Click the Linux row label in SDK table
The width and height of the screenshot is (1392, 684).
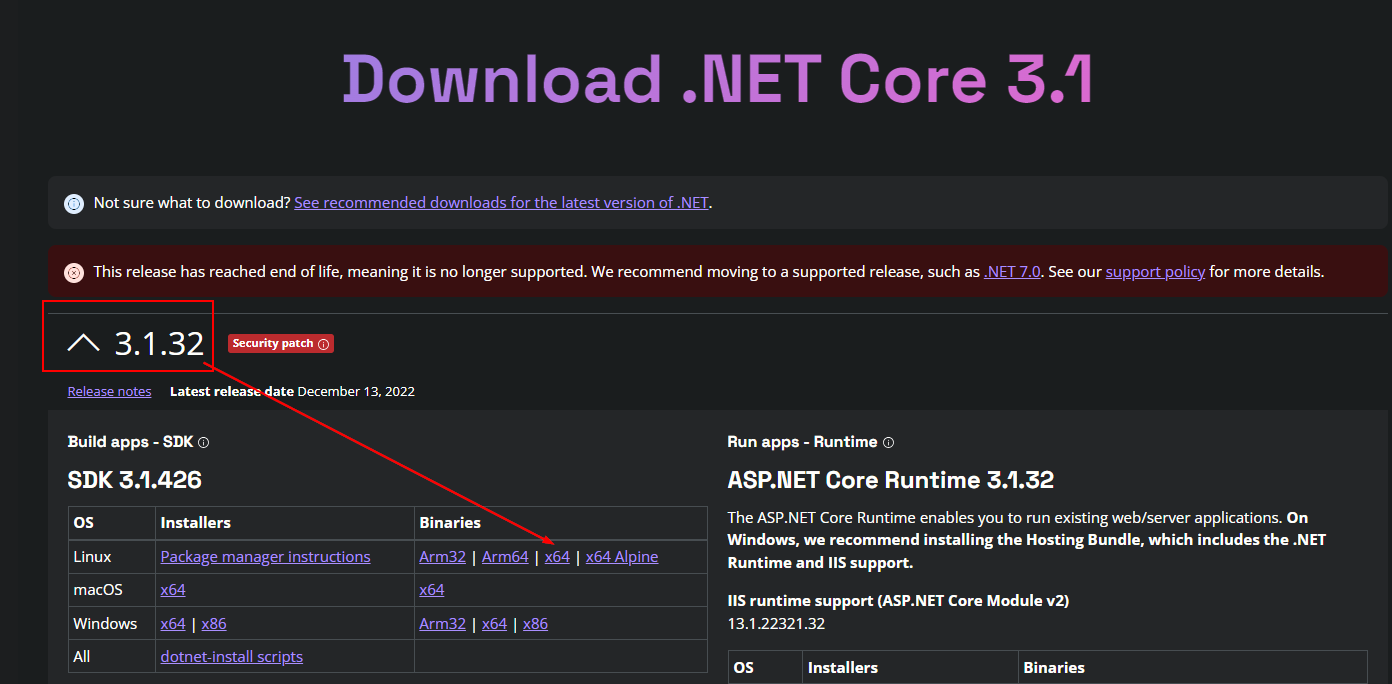(92, 556)
